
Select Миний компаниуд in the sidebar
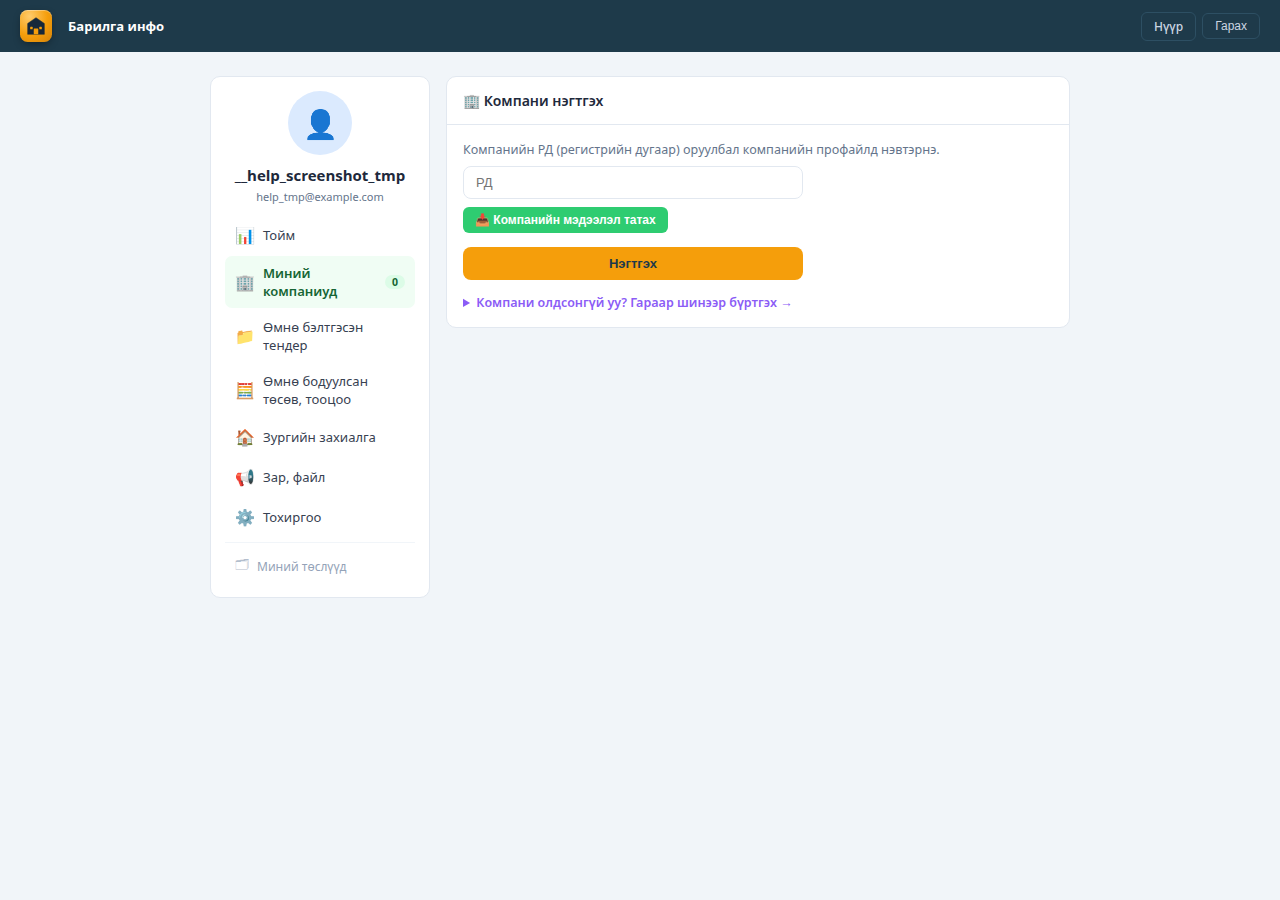pyautogui.click(x=320, y=282)
